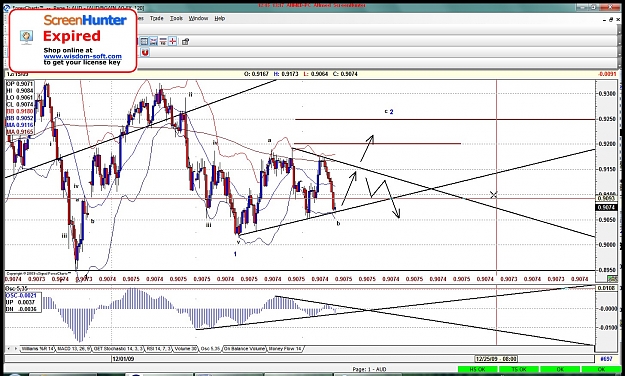This screenshot has width=625, height=376.
Task: Click the H: 0.9173 high value in header
Action: pyautogui.click(x=286, y=74)
